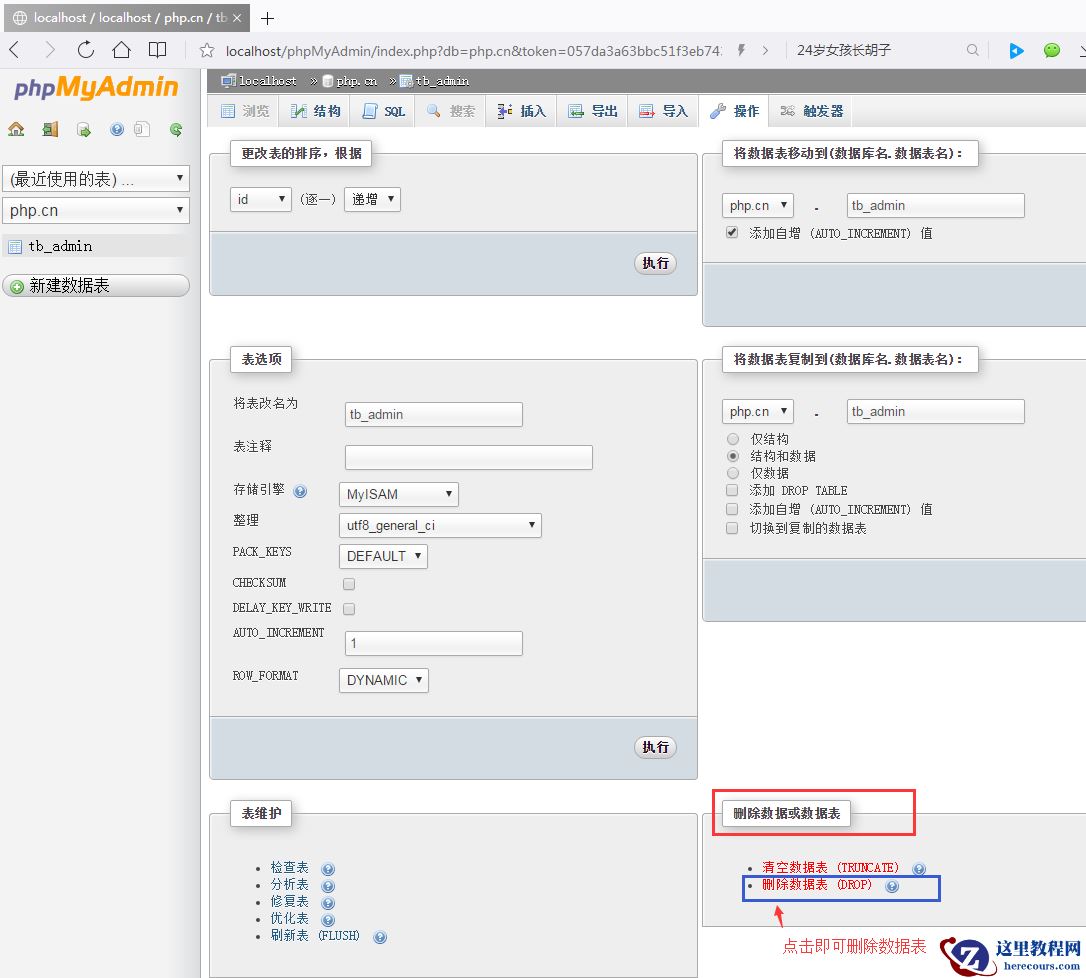This screenshot has height=978, width=1086.
Task: Click lightning speed-mode icon in address bar
Action: coord(741,50)
